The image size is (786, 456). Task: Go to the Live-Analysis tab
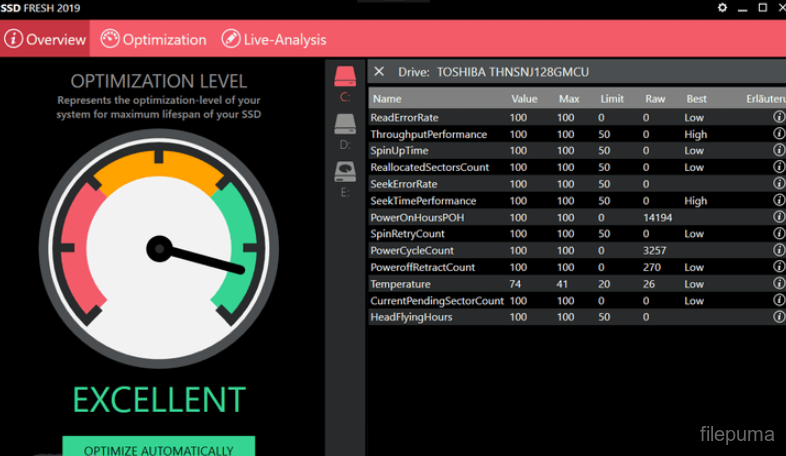point(273,40)
